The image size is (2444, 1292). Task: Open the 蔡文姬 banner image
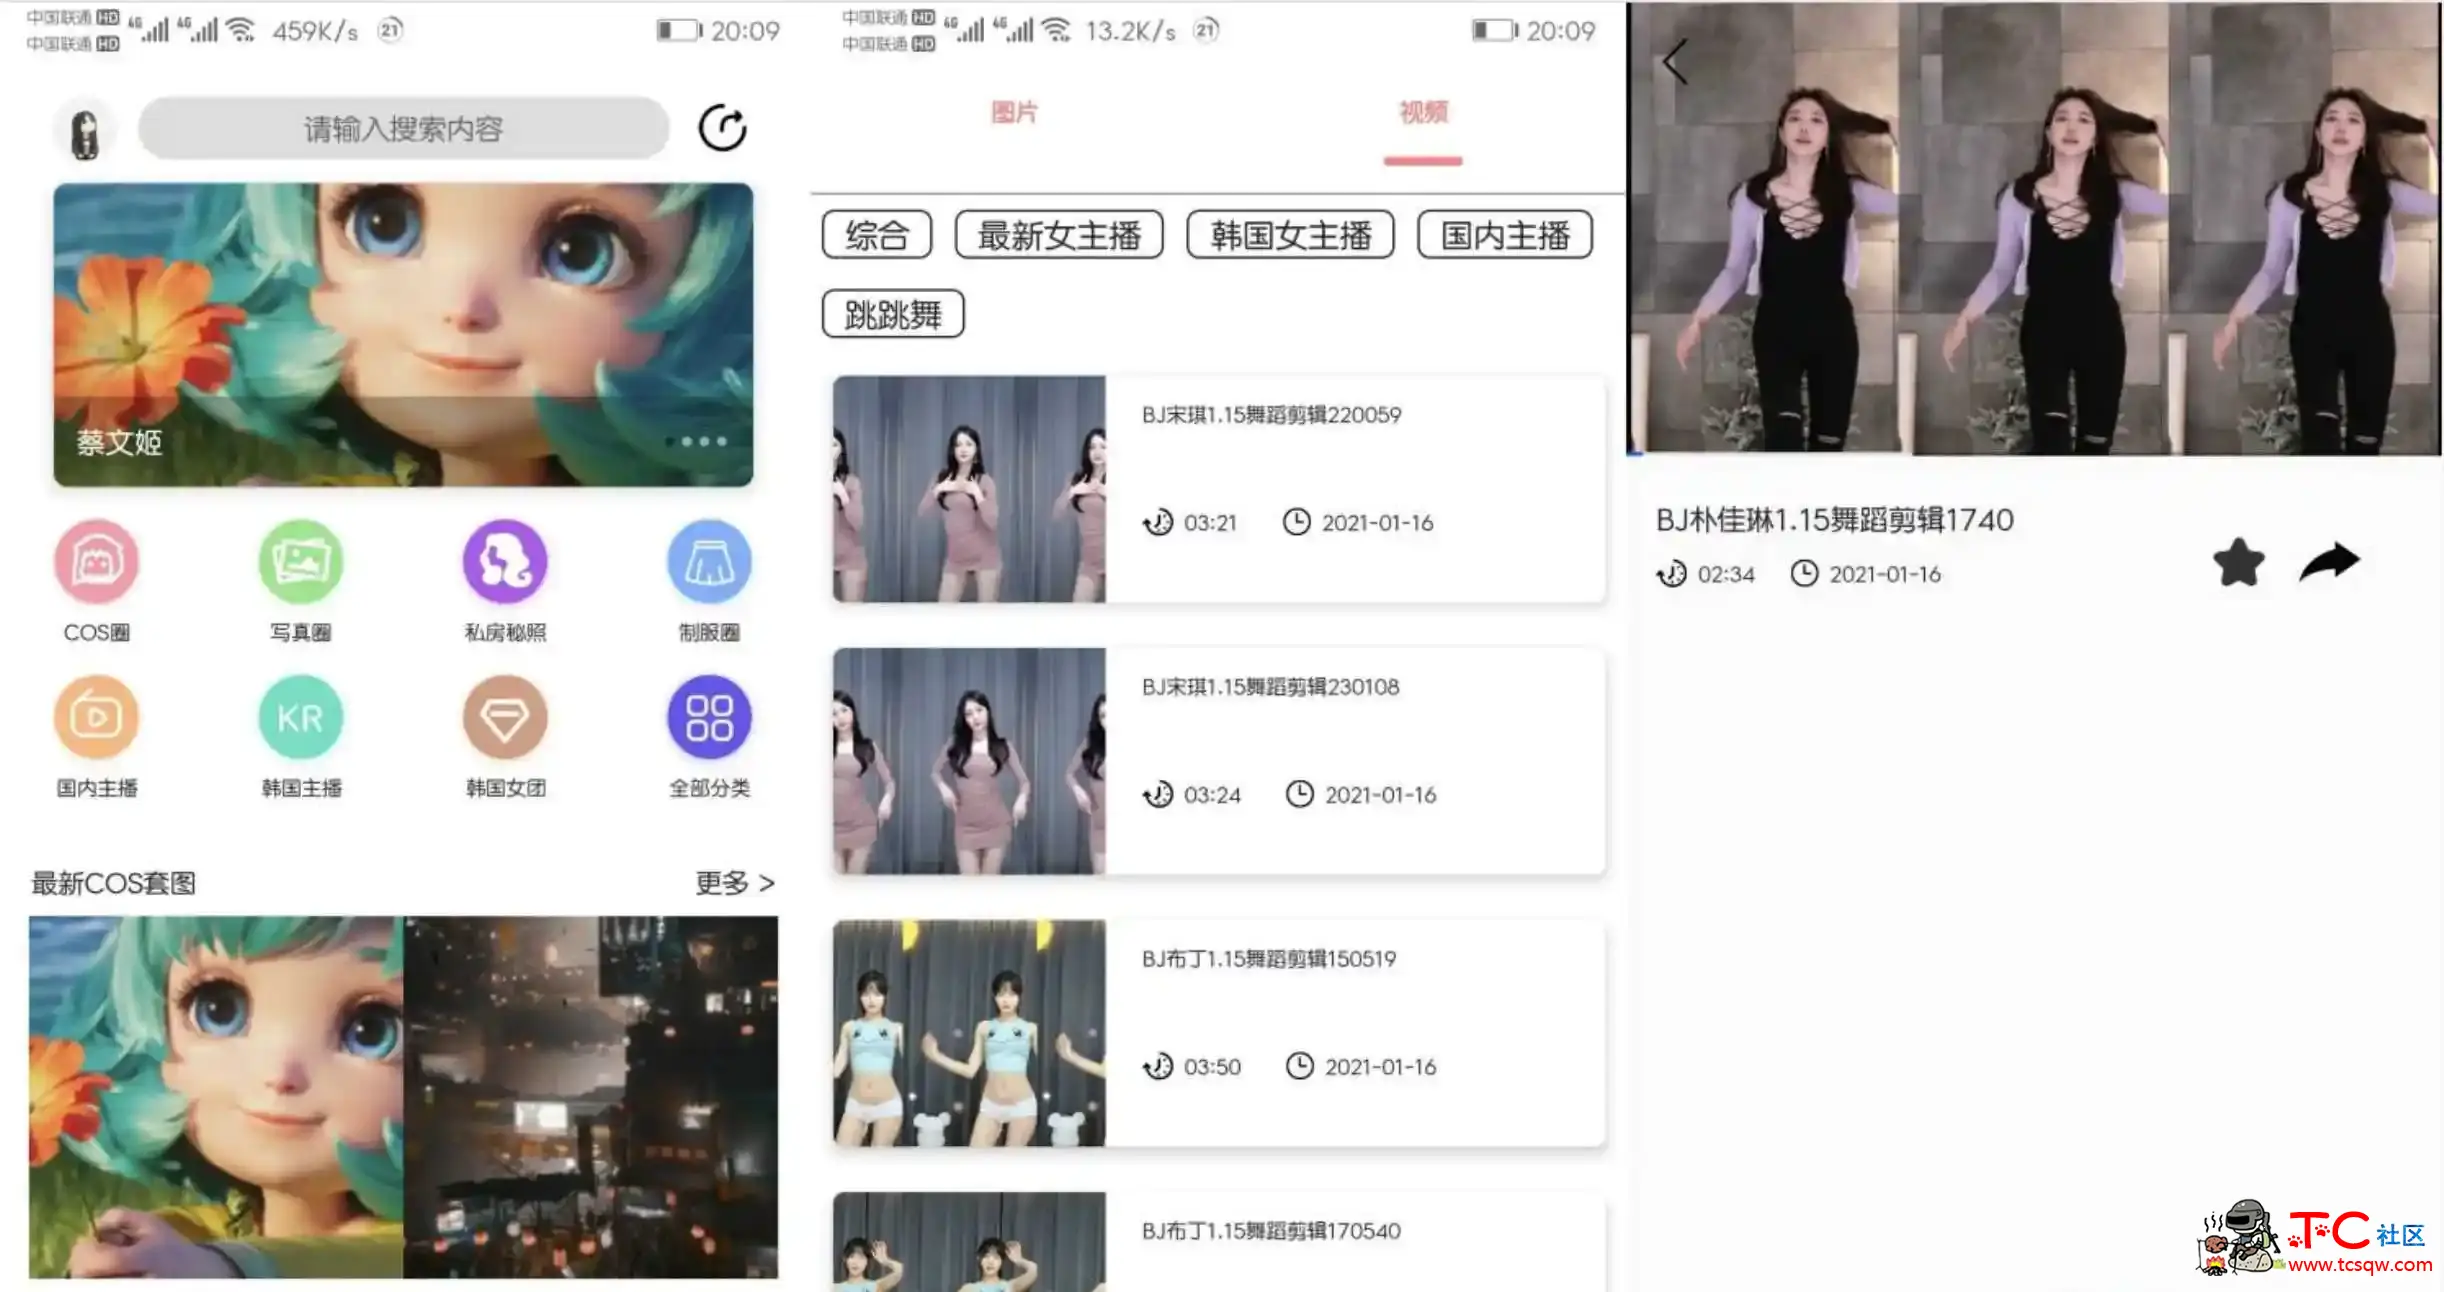tap(403, 334)
